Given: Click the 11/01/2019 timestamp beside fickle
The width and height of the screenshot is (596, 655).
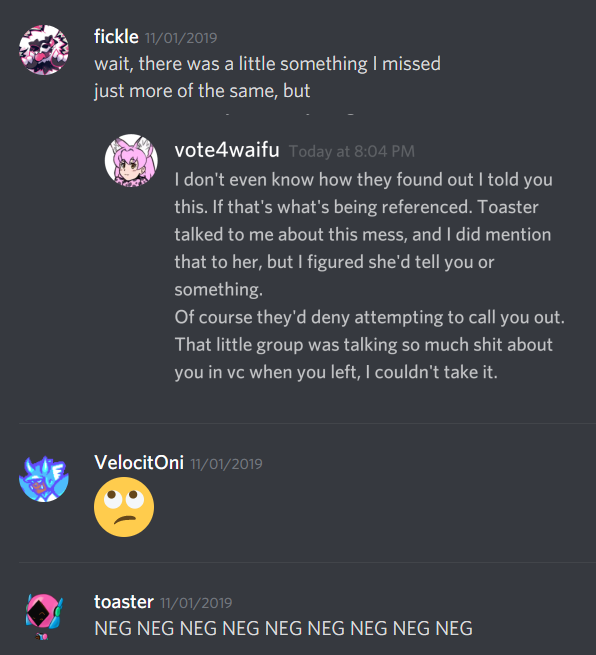Looking at the screenshot, I should [x=181, y=38].
